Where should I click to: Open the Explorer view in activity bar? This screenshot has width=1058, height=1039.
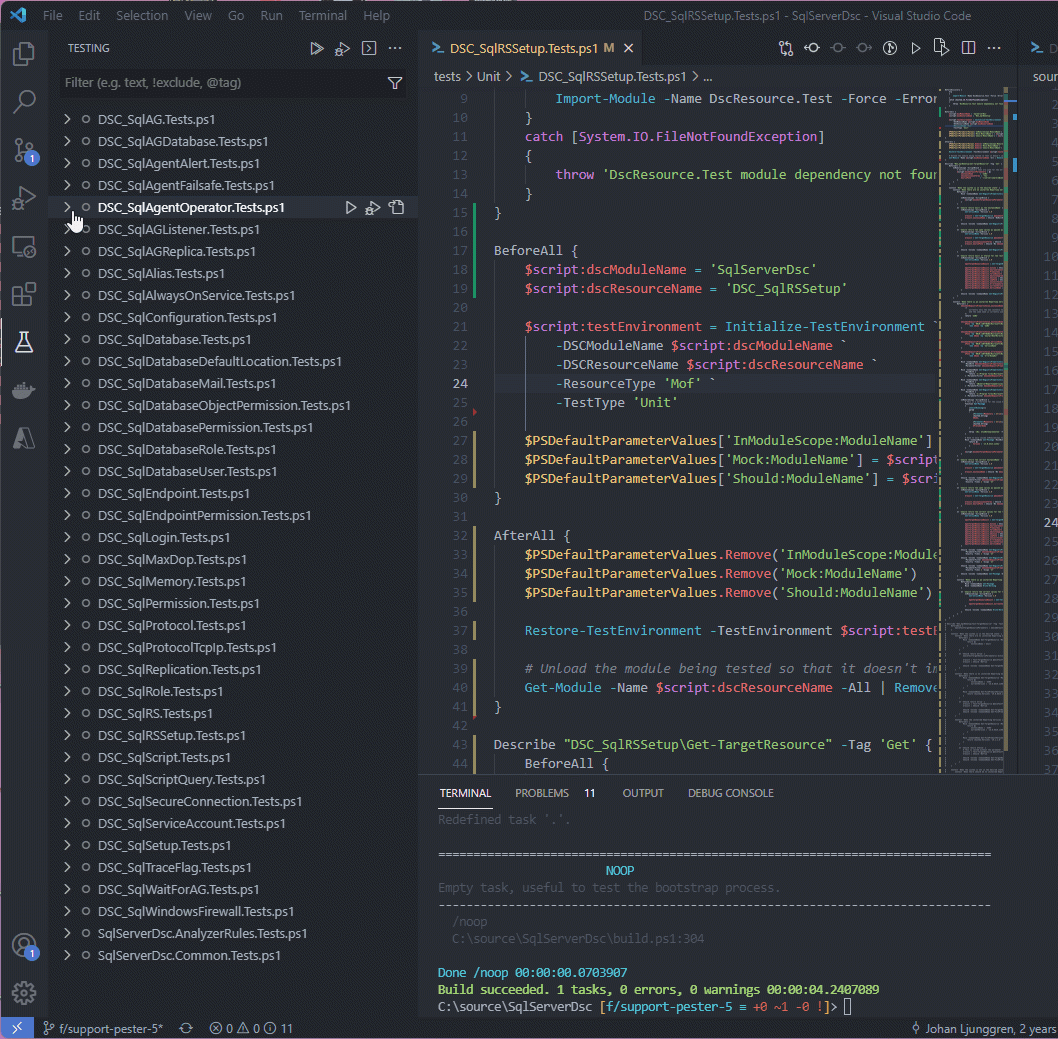coord(24,54)
